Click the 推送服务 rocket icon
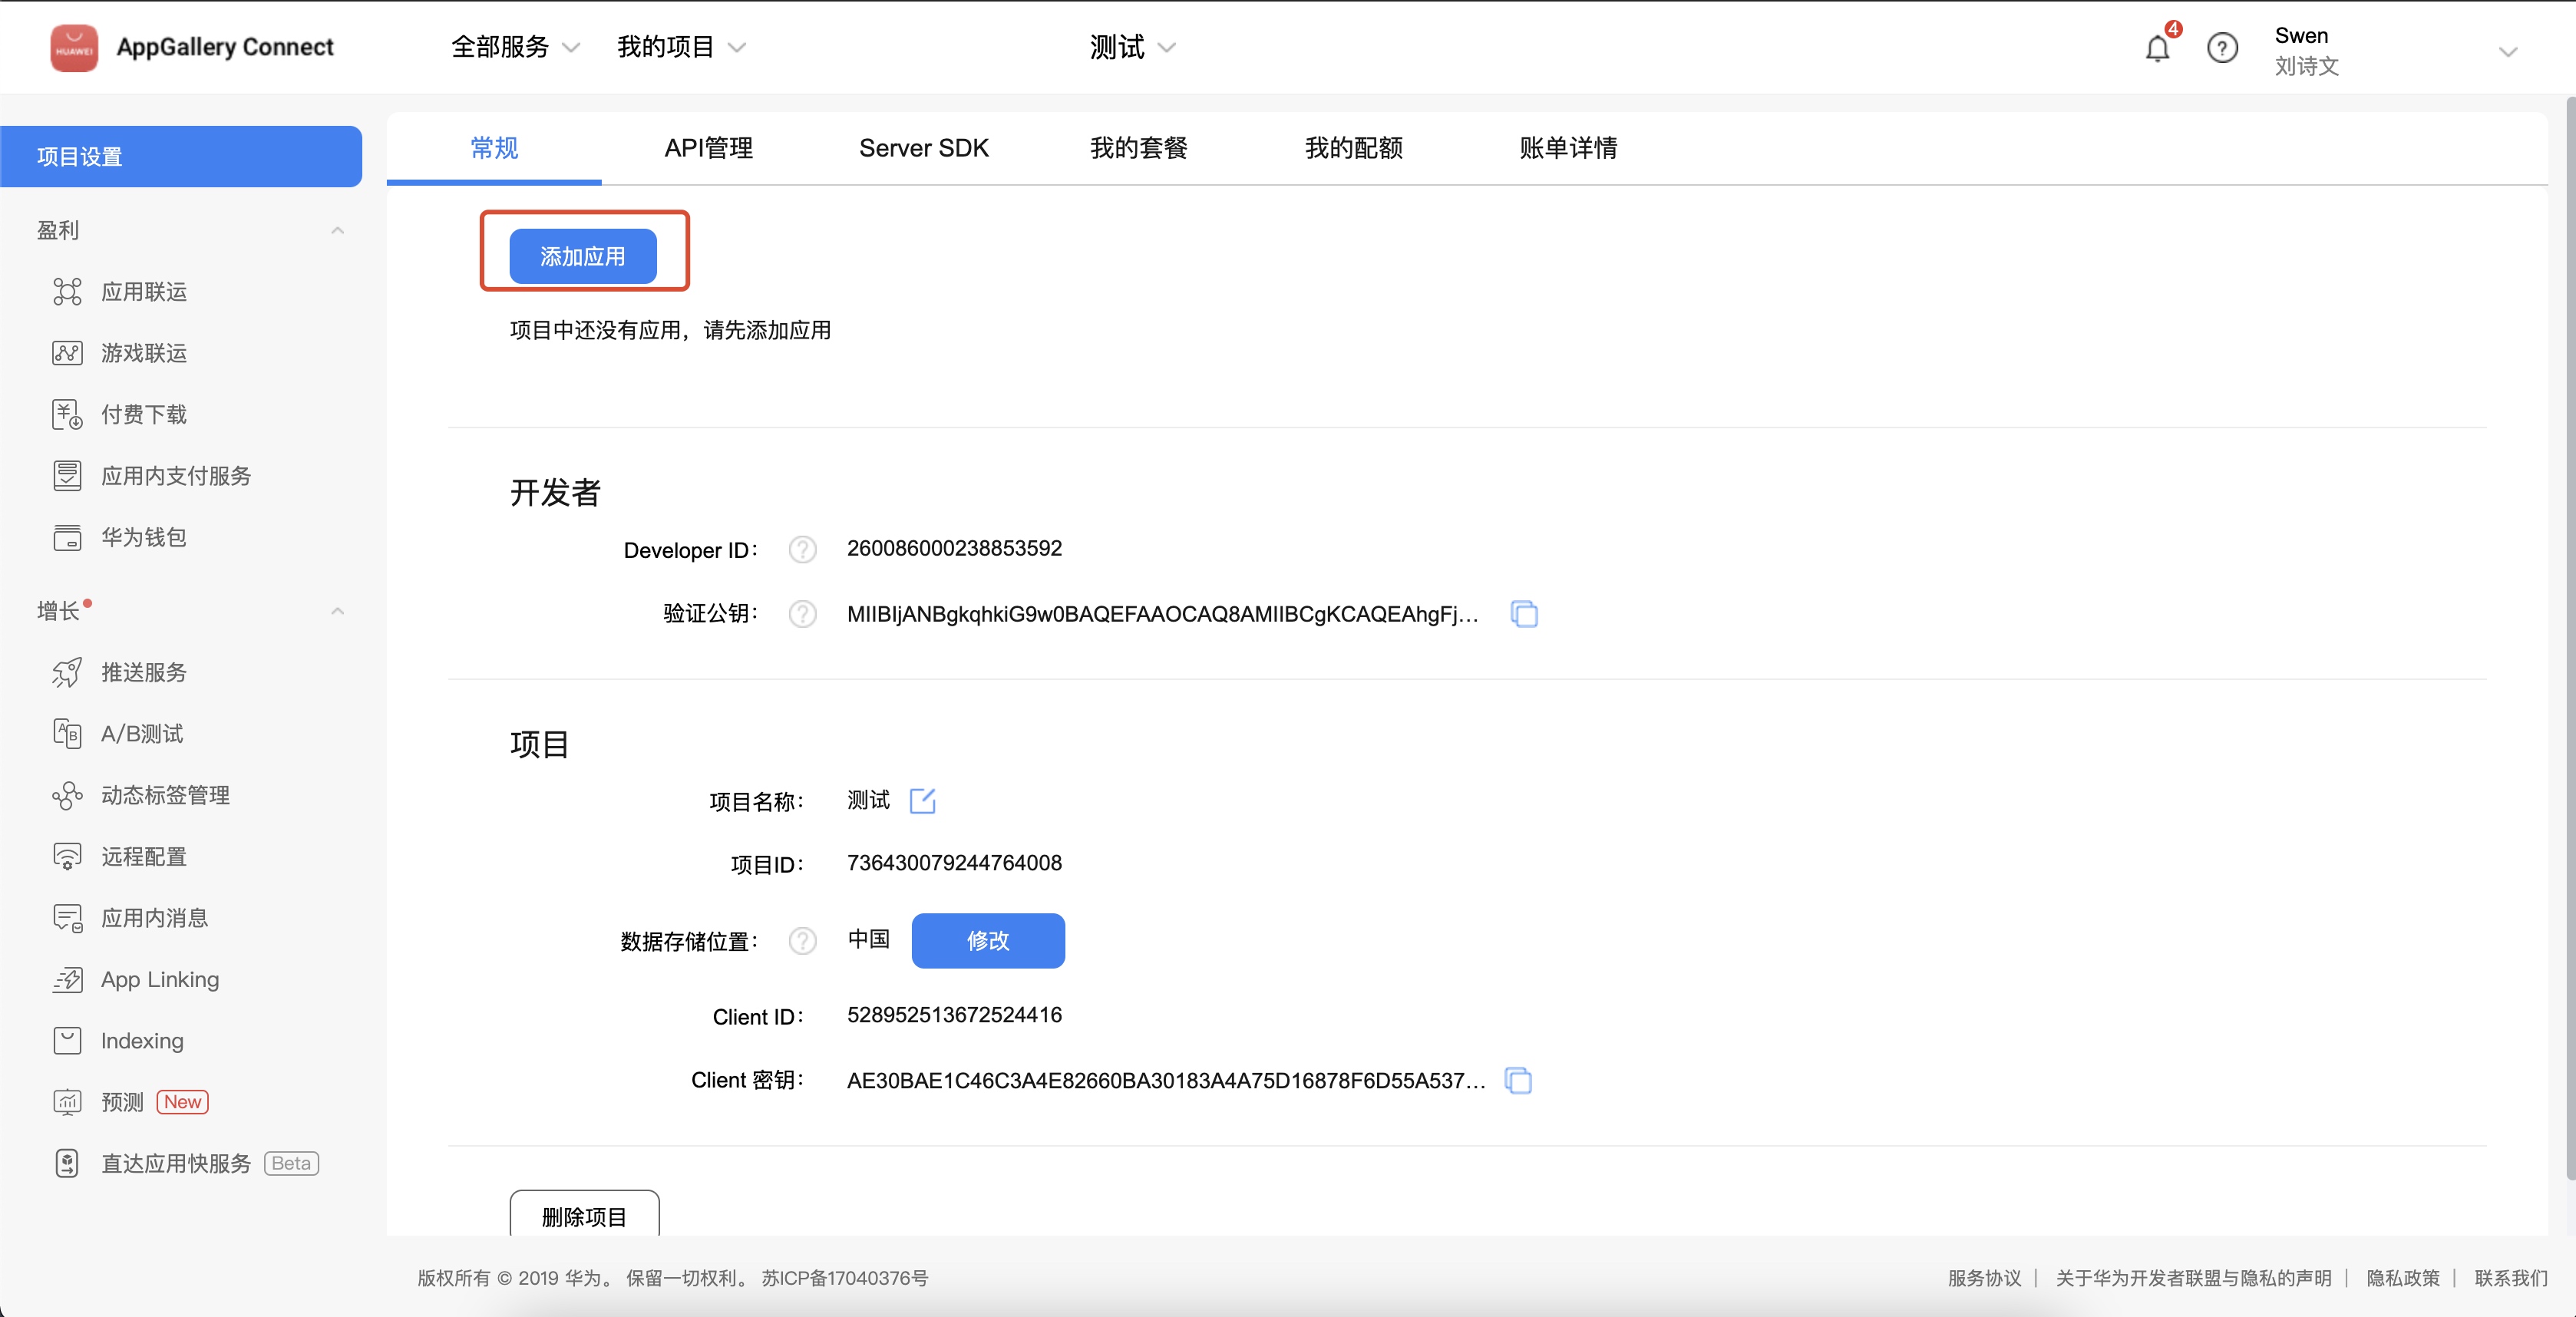The image size is (2576, 1317). pos(67,672)
